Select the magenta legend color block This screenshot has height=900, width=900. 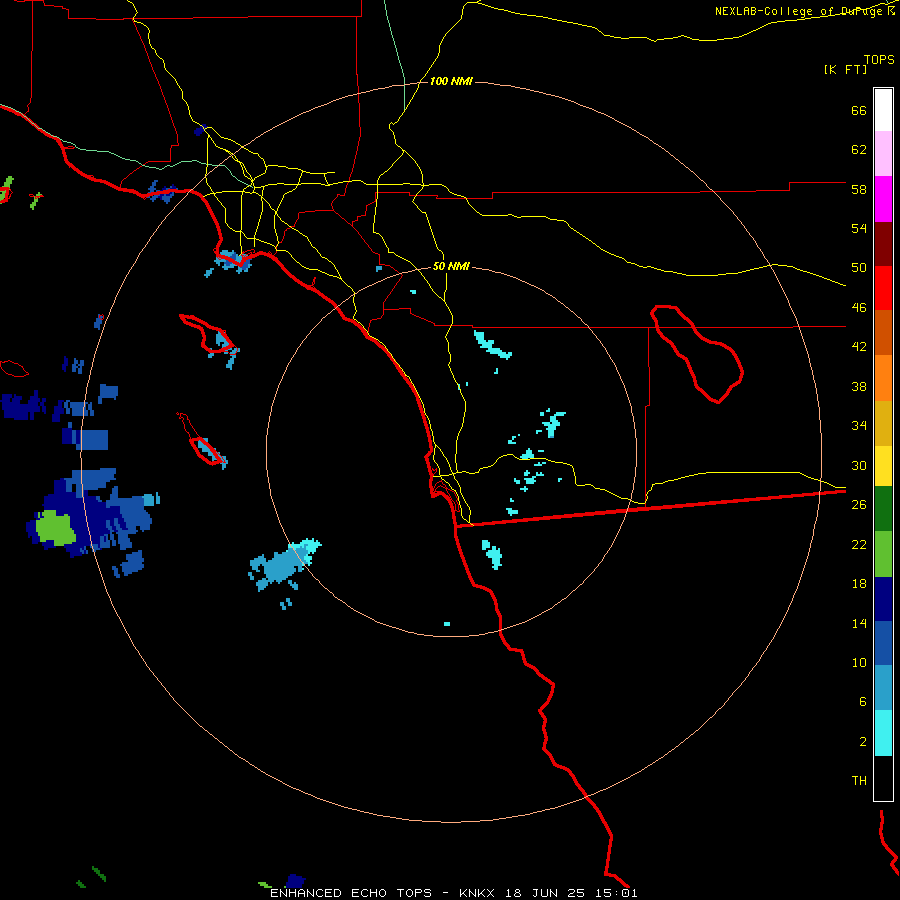883,199
